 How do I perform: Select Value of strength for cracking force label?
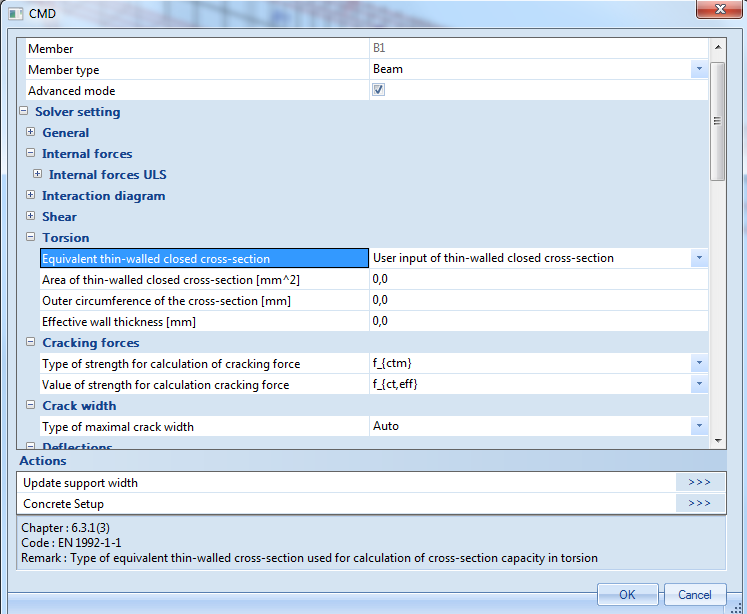[x=165, y=384]
